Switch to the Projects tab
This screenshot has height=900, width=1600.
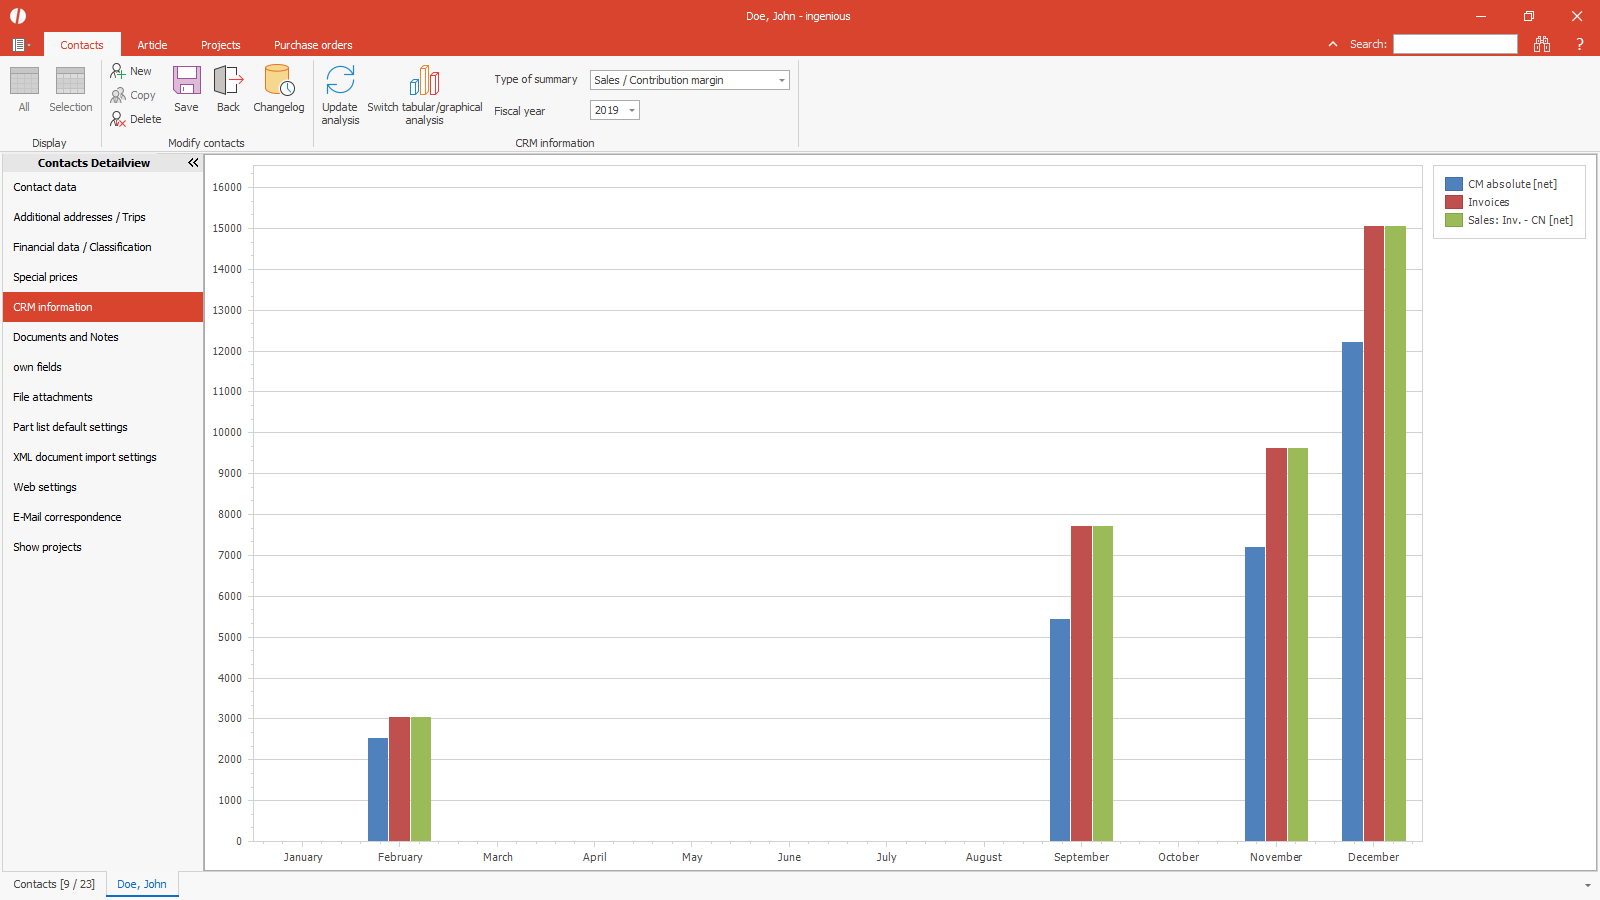click(220, 45)
